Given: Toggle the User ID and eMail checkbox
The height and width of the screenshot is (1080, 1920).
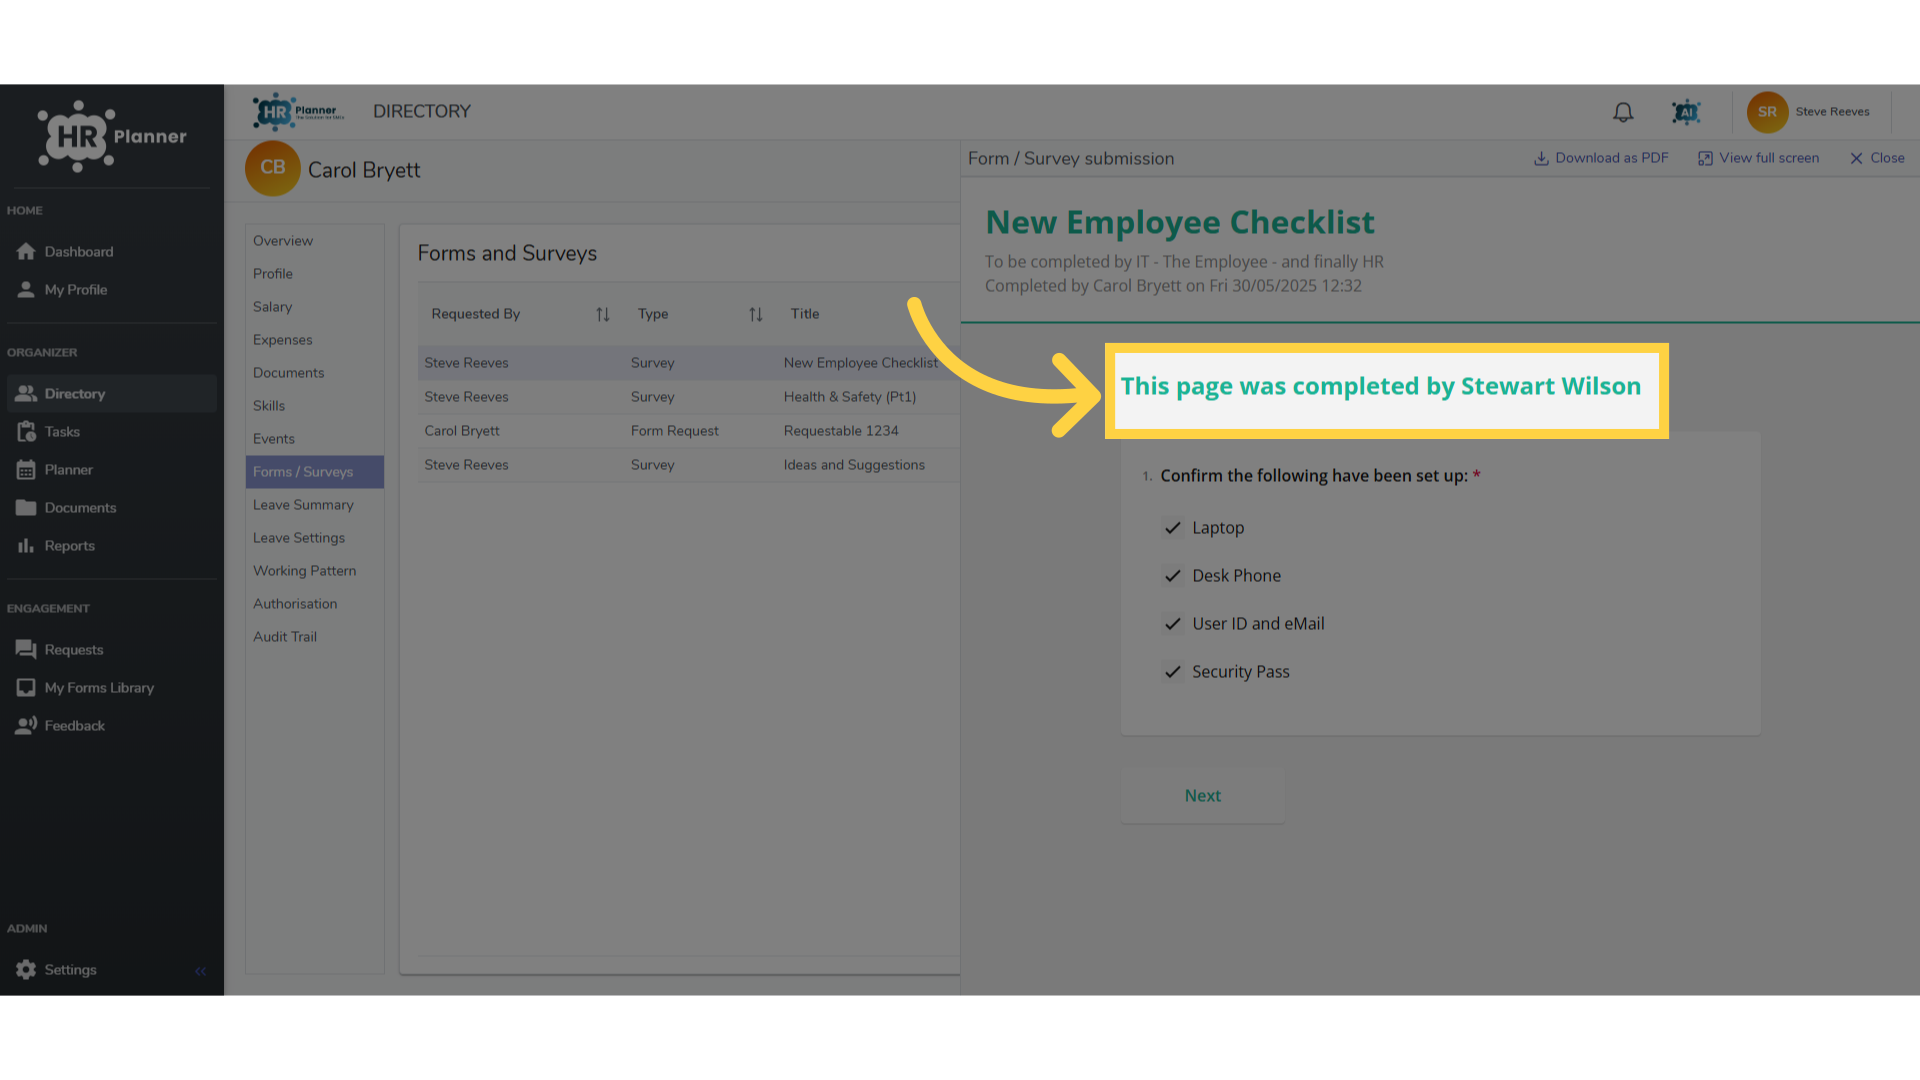Looking at the screenshot, I should (x=1173, y=624).
